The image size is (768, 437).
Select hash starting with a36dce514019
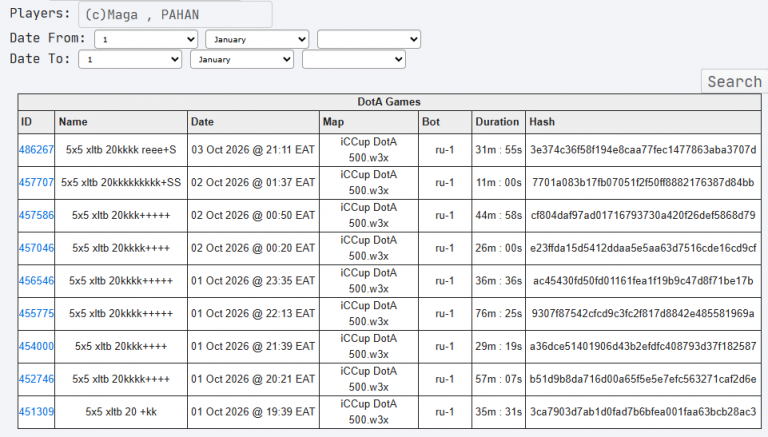(643, 346)
